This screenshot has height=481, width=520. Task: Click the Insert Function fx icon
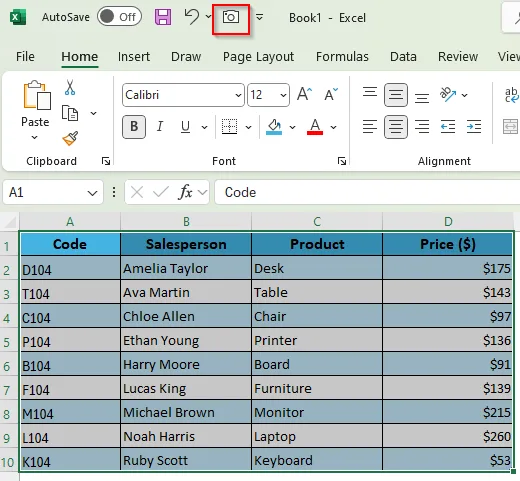186,192
